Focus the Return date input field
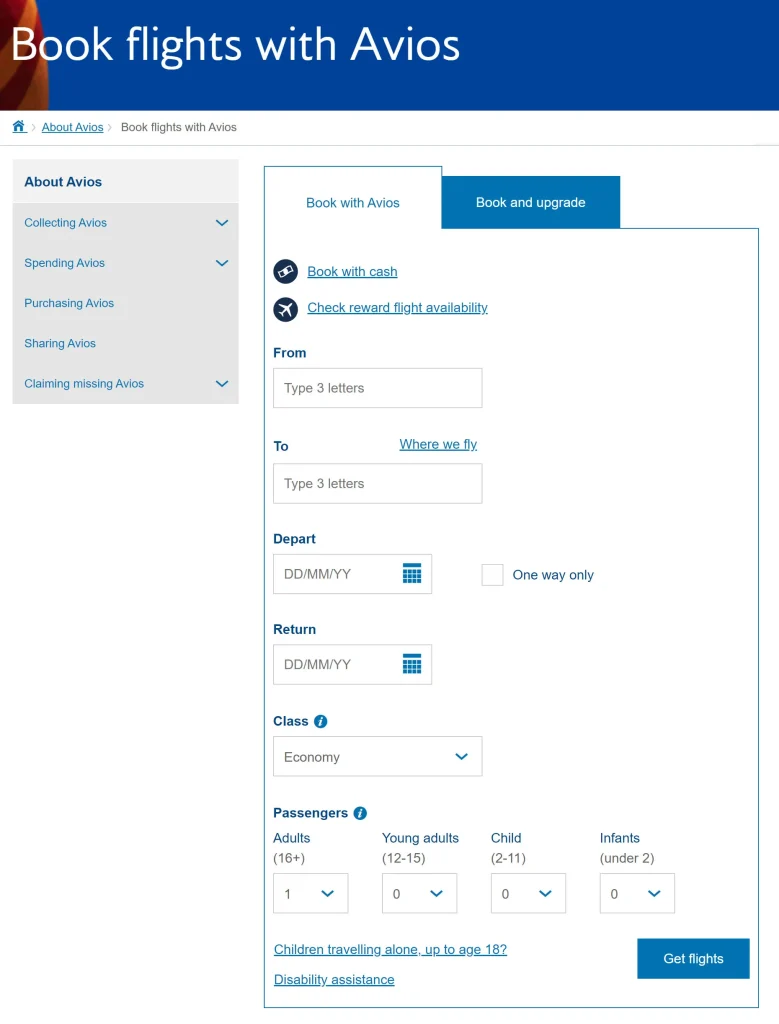 coord(353,664)
